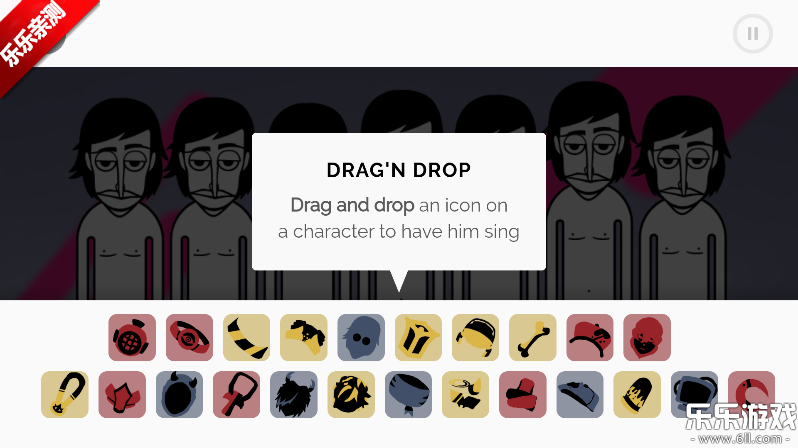Pick the red eye headband icon
798x448 pixels.
click(x=189, y=338)
